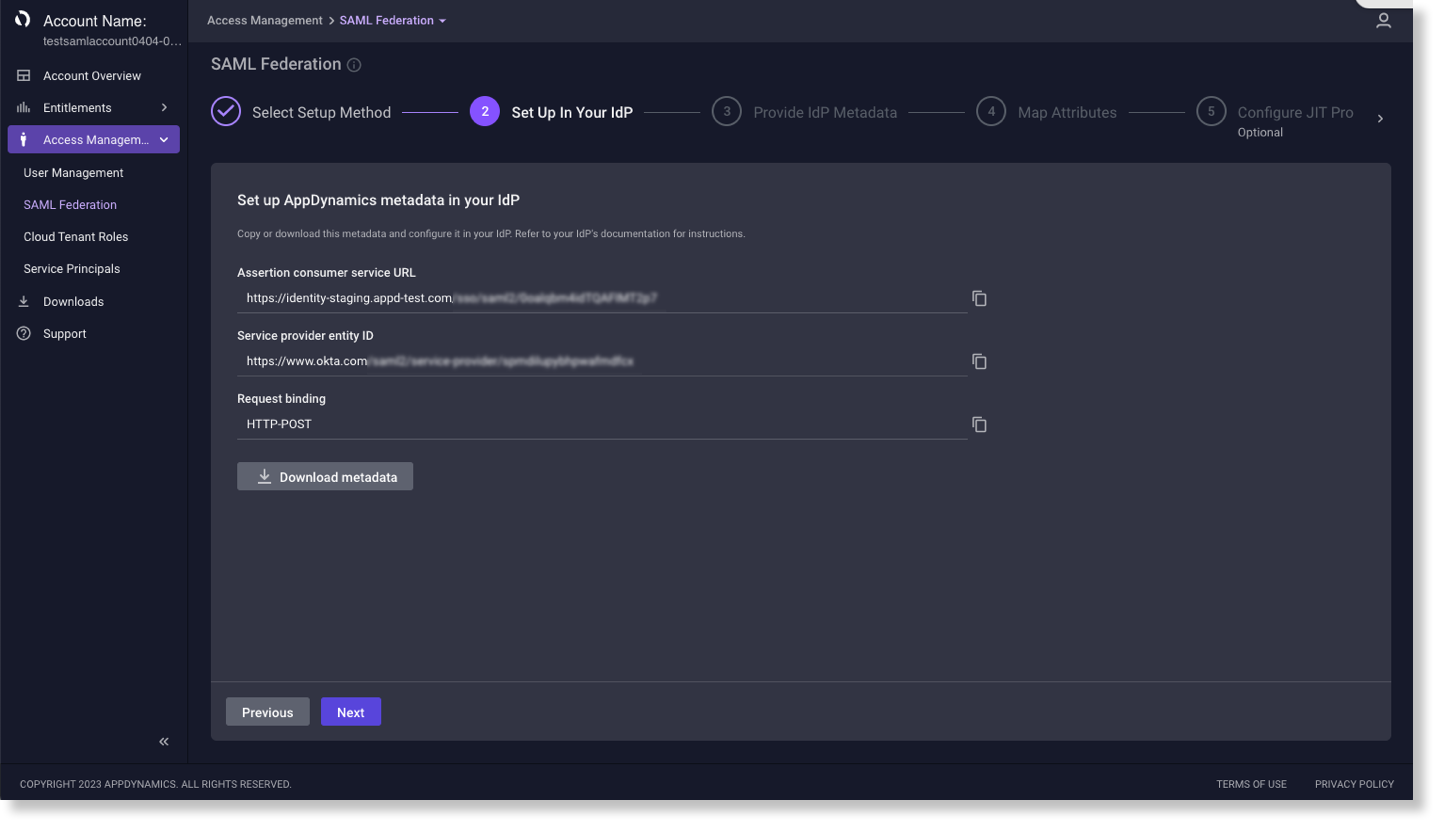Open Account Overview in sidebar
Screen dimensions: 1434x821
click(x=93, y=76)
